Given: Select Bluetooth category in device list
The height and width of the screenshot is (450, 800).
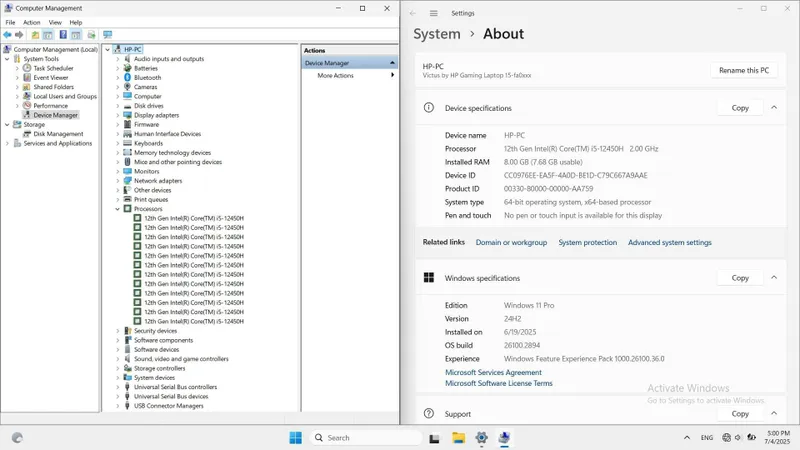Looking at the screenshot, I should 147,78.
